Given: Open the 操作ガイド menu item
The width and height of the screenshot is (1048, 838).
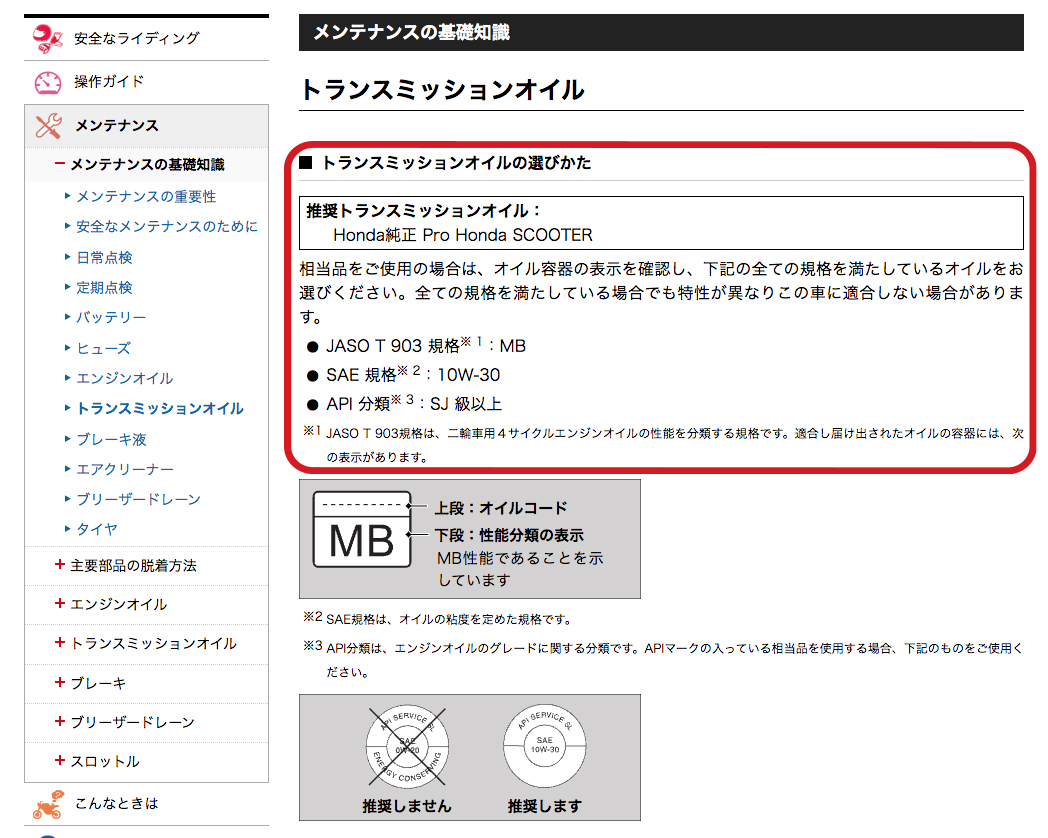Looking at the screenshot, I should (109, 82).
